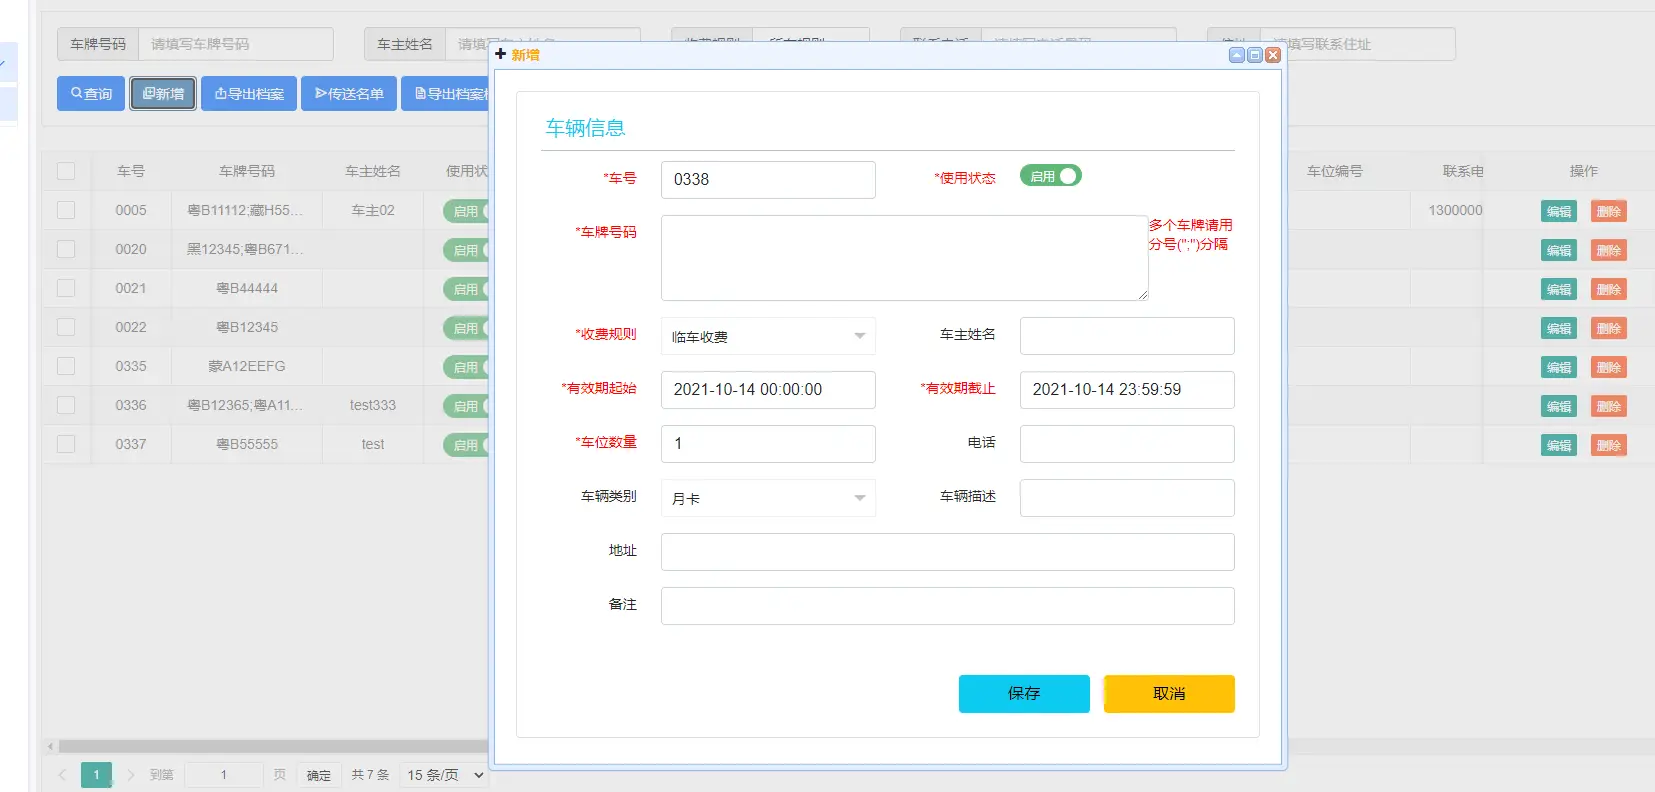
Task: Click the 有效期起始 date field
Action: point(768,390)
